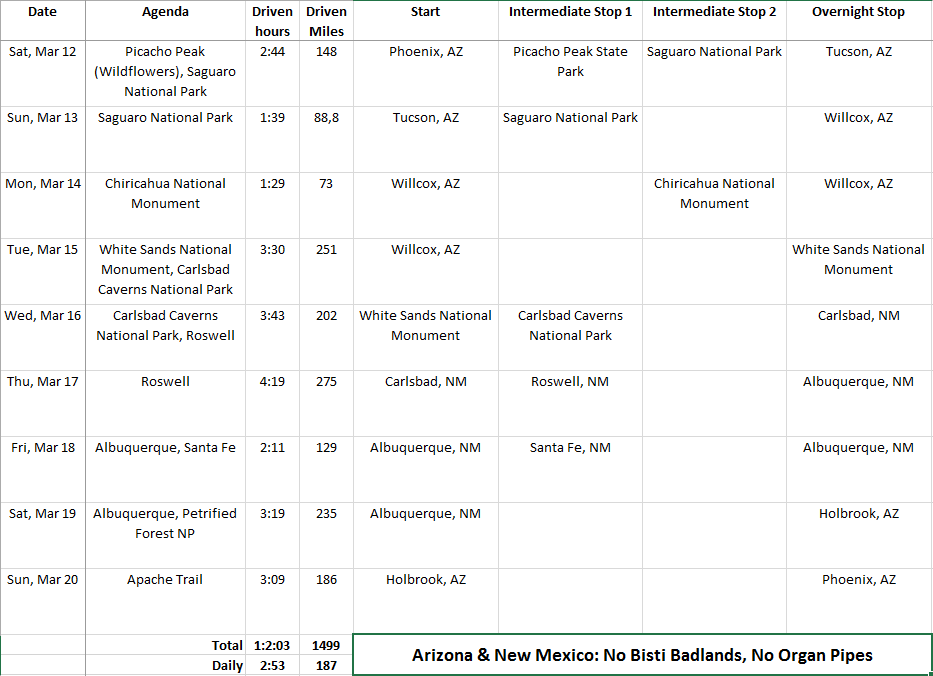Click the Tue, Mar 15 date cell

[x=42, y=249]
